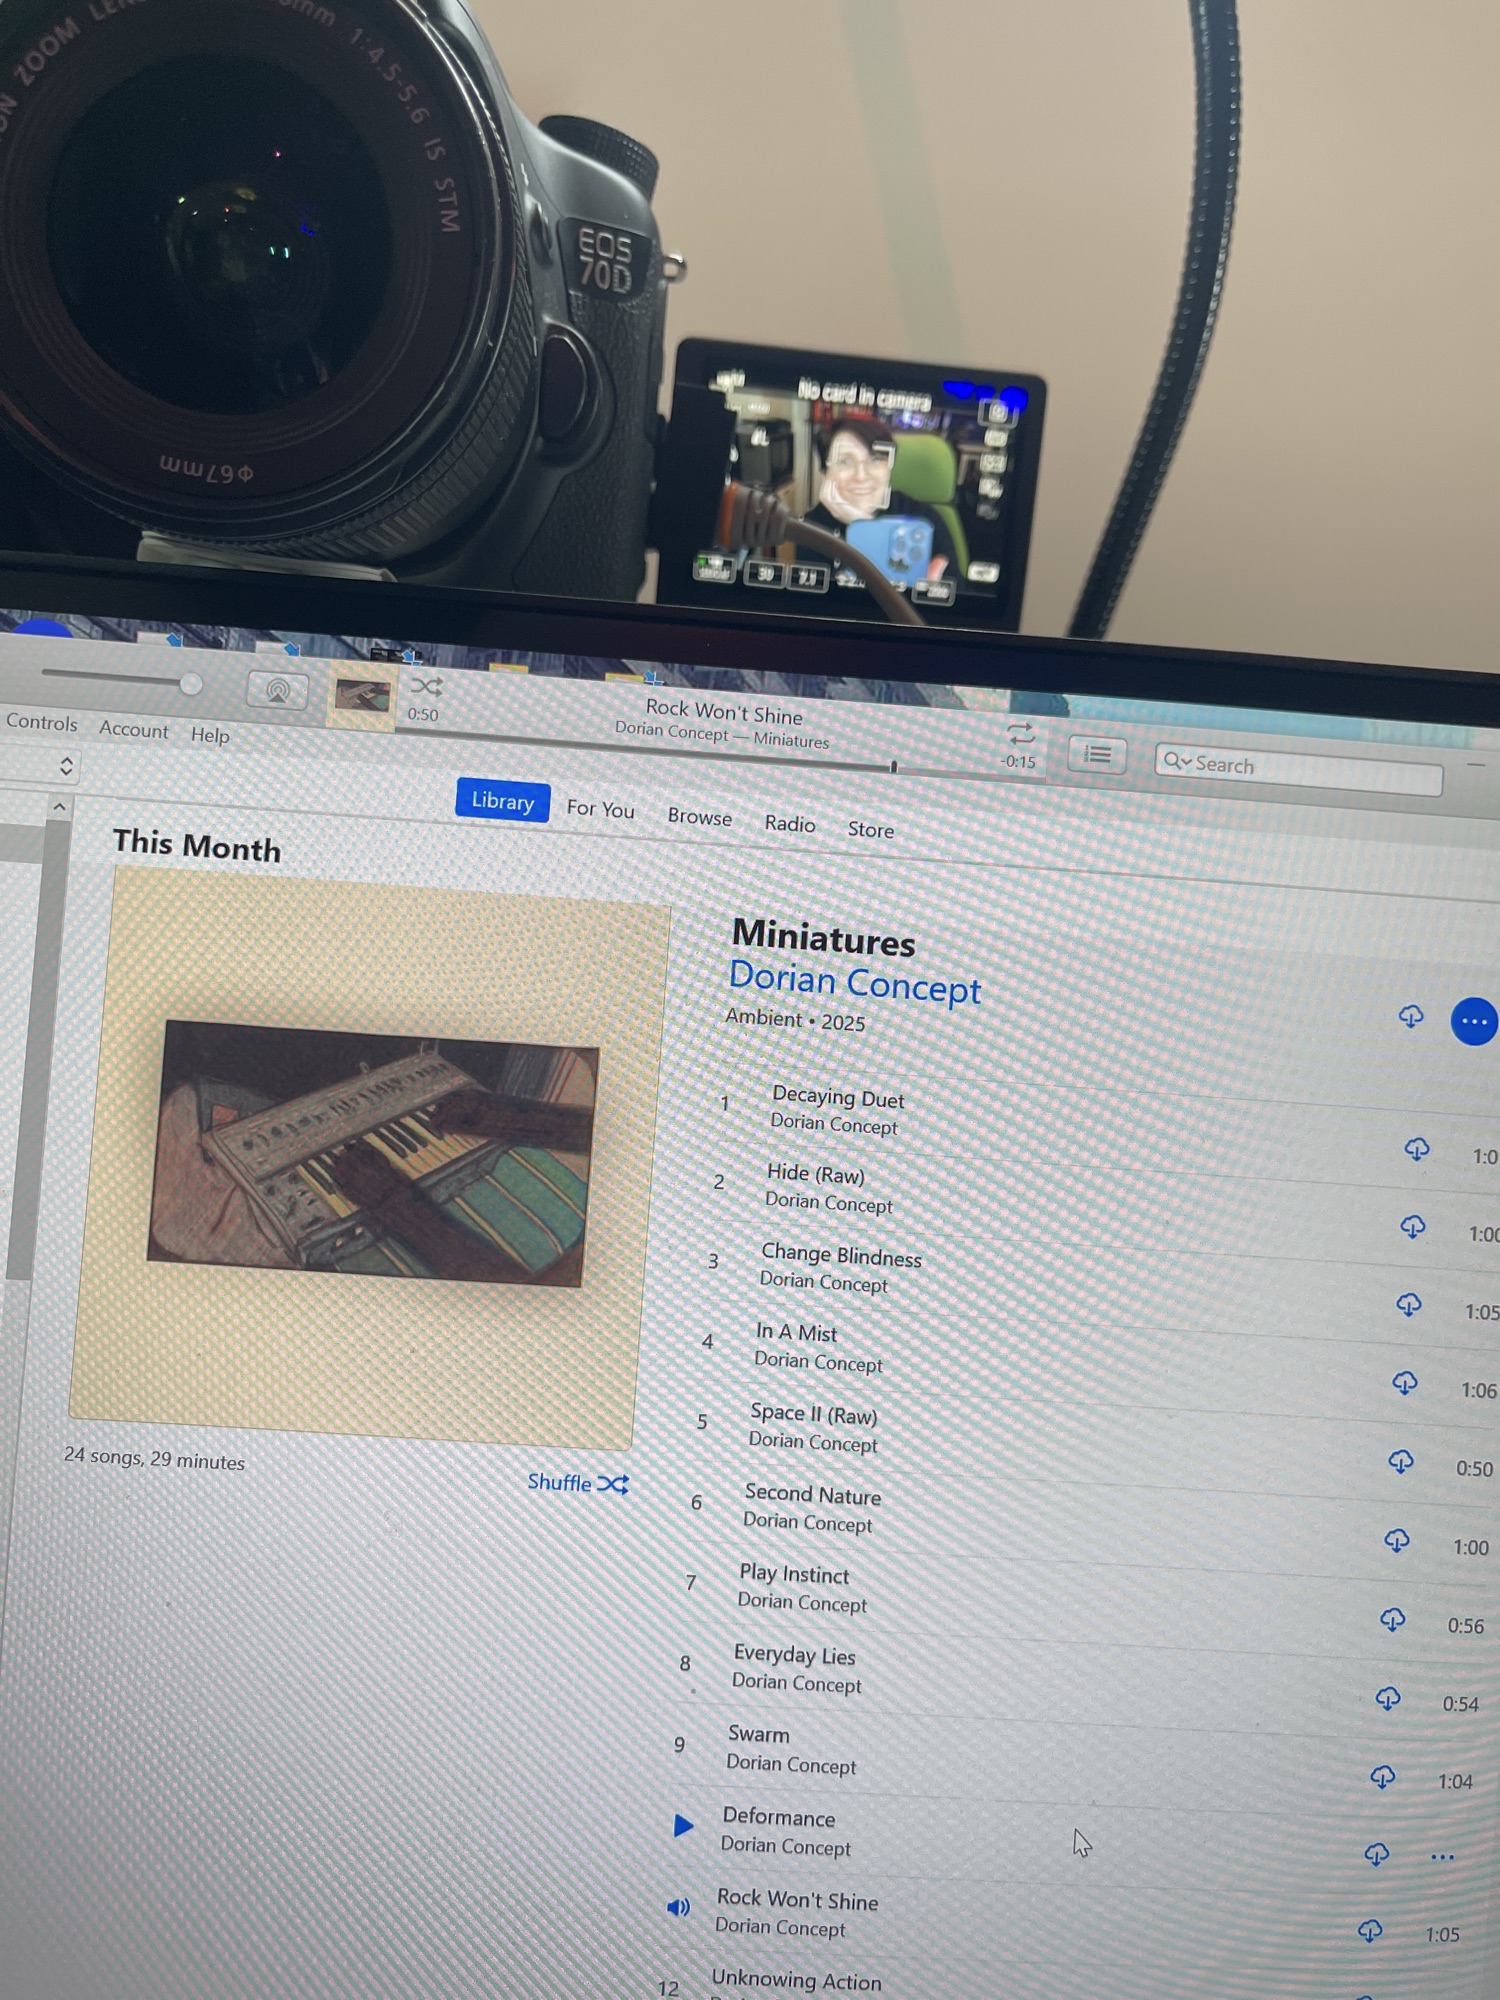The image size is (1500, 2000).
Task: Click the Dorian Concept artist link
Action: pyautogui.click(x=854, y=982)
